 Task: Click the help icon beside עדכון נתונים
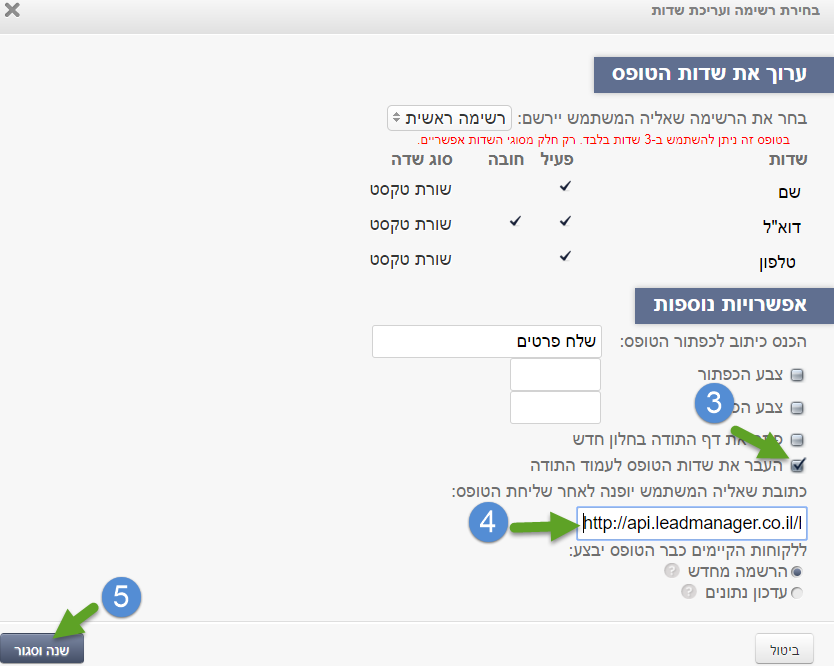[x=688, y=592]
